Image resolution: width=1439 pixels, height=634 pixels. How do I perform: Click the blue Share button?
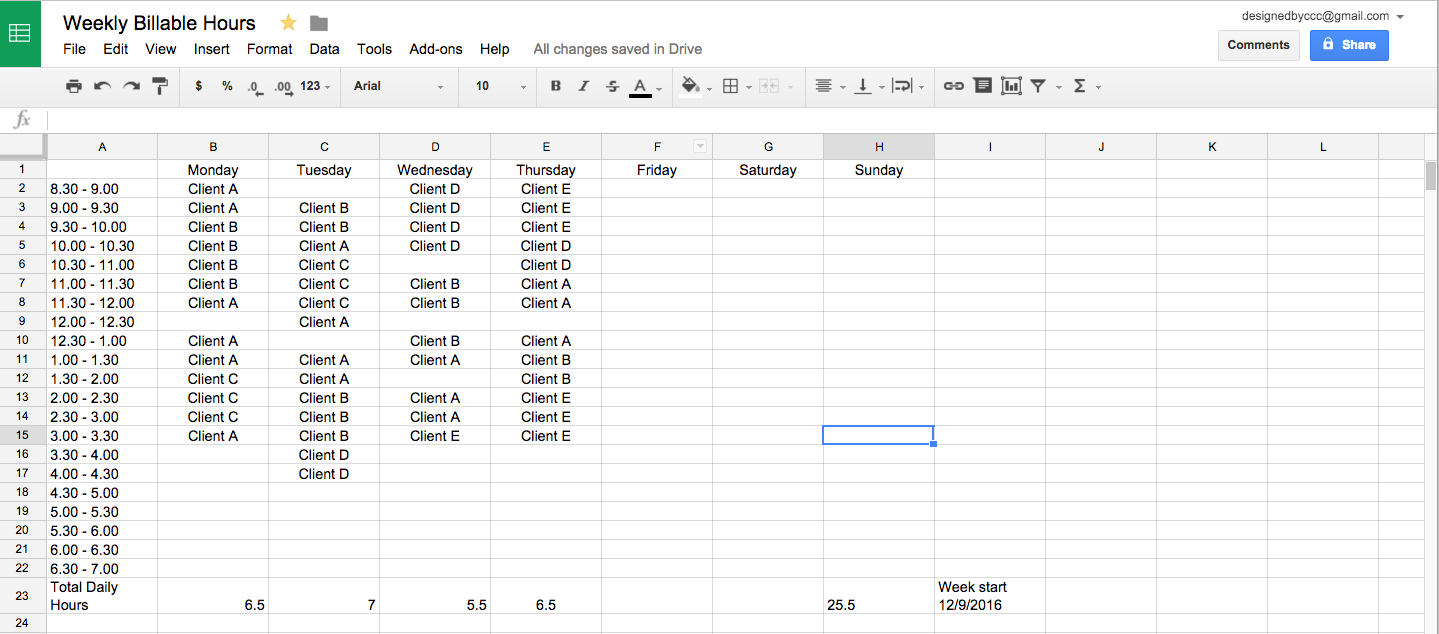(1349, 45)
